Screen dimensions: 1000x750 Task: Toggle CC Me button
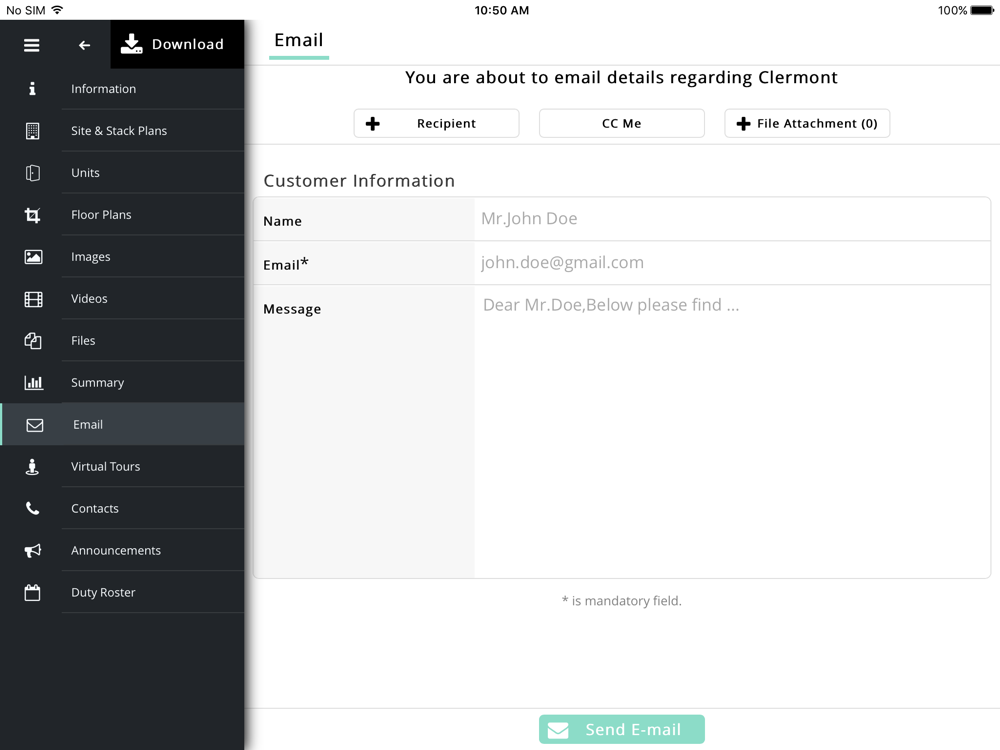tap(622, 124)
